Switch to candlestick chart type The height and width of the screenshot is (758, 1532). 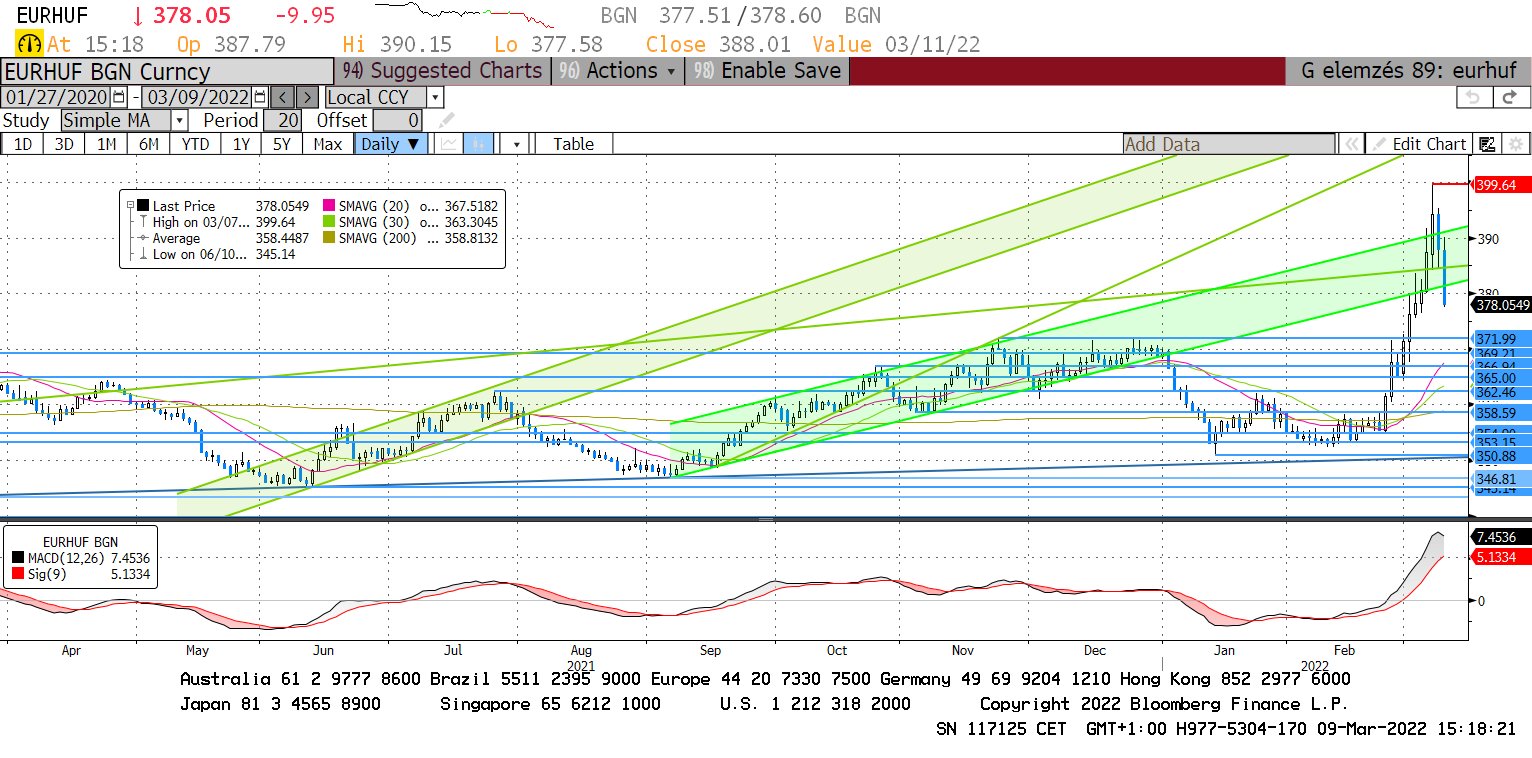478,144
